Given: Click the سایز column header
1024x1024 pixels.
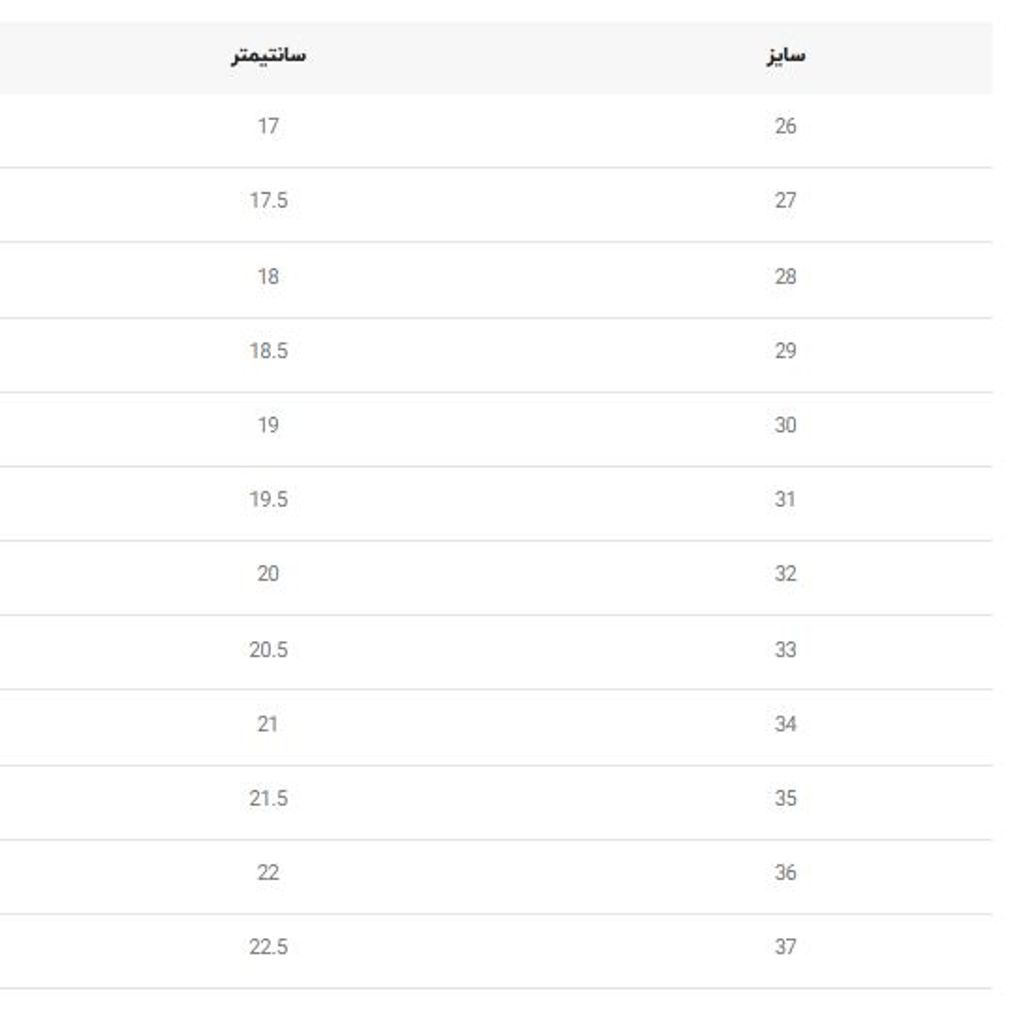Looking at the screenshot, I should 785,55.
